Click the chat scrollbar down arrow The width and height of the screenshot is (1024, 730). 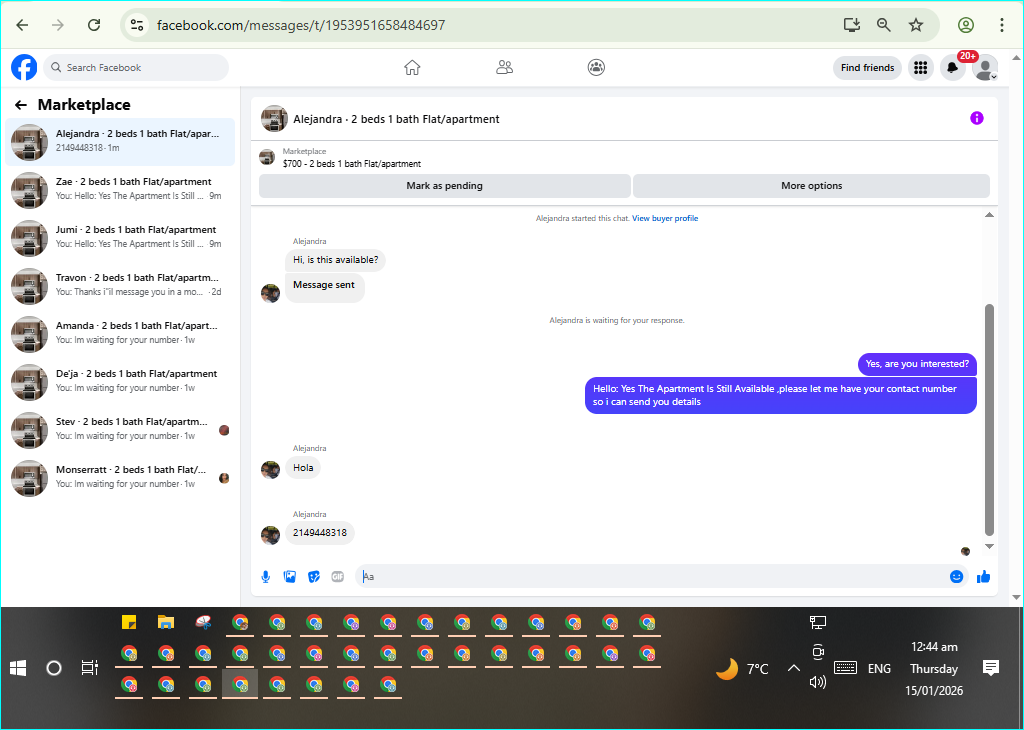(x=989, y=547)
